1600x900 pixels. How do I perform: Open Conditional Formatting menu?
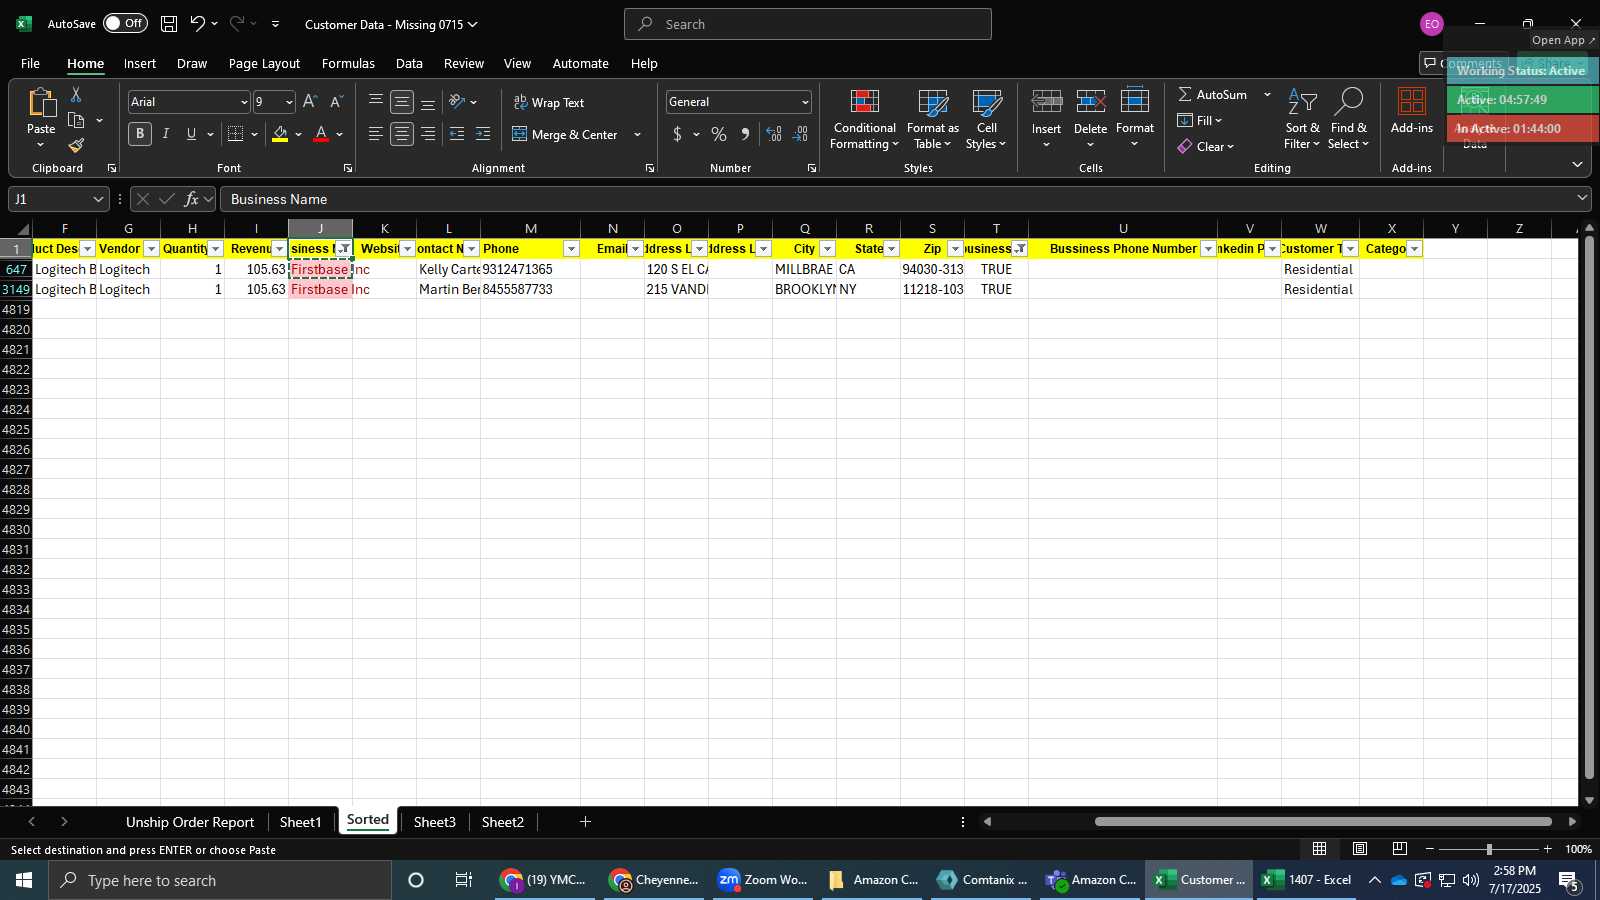click(865, 120)
